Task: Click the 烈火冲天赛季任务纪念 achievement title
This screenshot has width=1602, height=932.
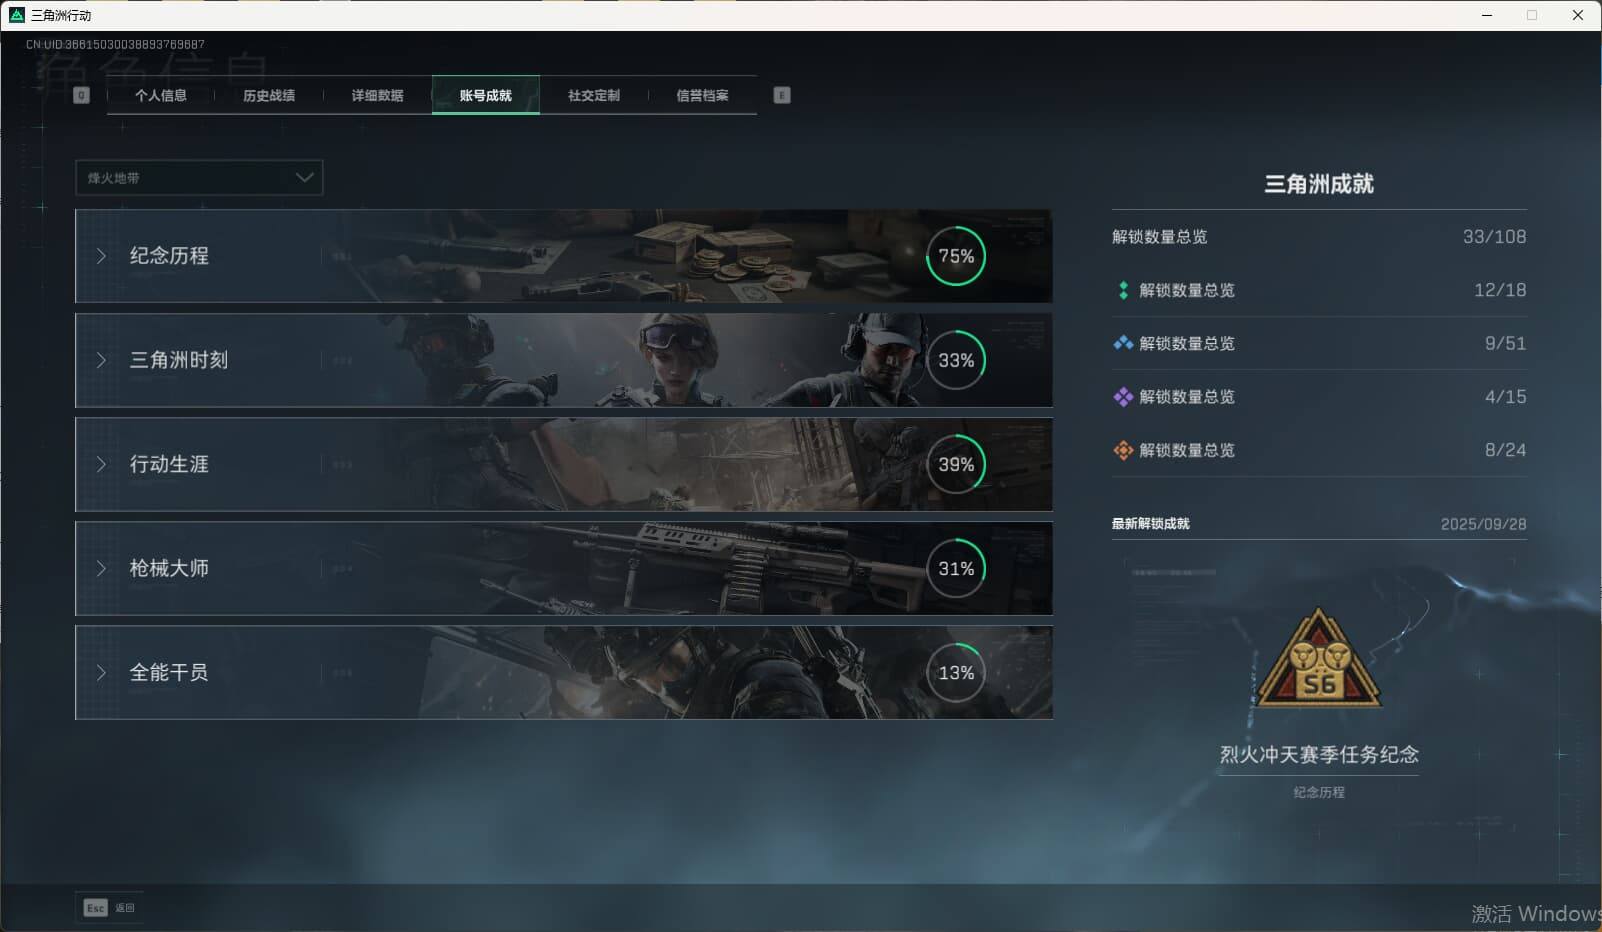Action: 1319,755
